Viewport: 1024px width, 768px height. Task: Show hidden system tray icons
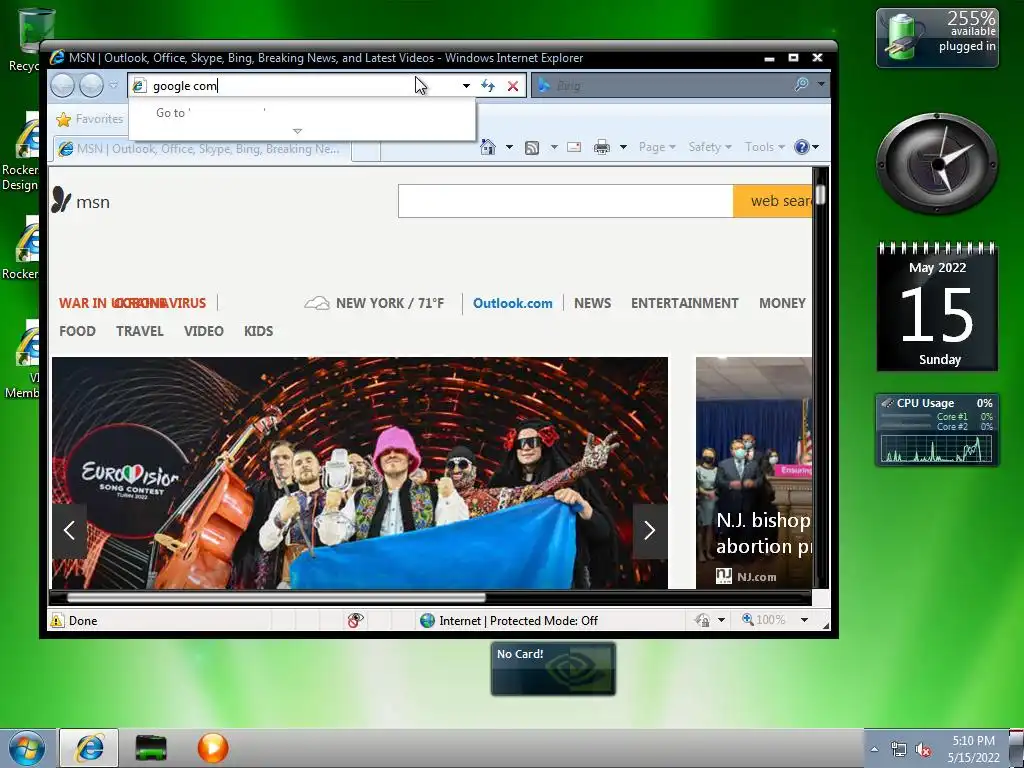pyautogui.click(x=875, y=750)
